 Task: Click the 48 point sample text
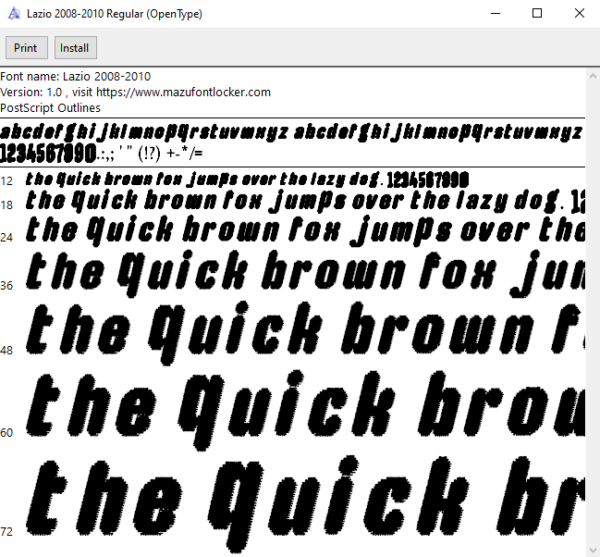point(305,333)
